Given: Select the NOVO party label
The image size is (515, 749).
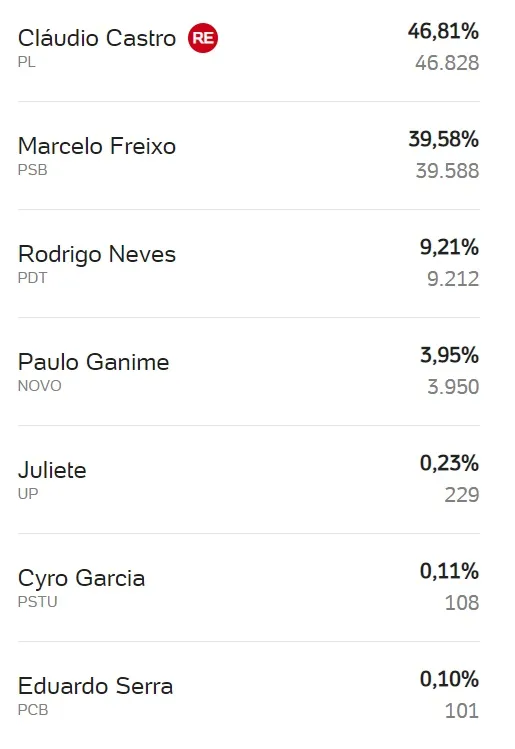Looking at the screenshot, I should coord(40,386).
